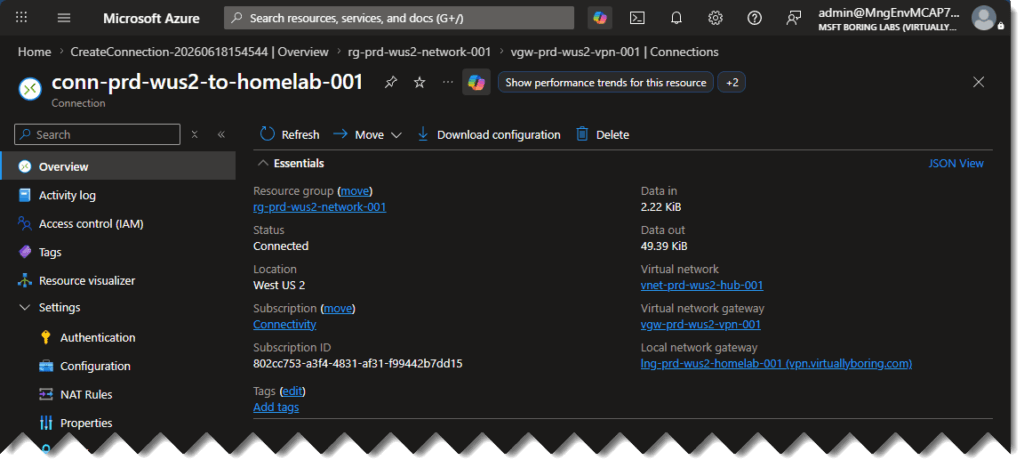Image resolution: width=1024 pixels, height=468 pixels.
Task: Open the vgw-prd-wus2-vpn-001 Connections breadcrumb
Action: point(614,52)
